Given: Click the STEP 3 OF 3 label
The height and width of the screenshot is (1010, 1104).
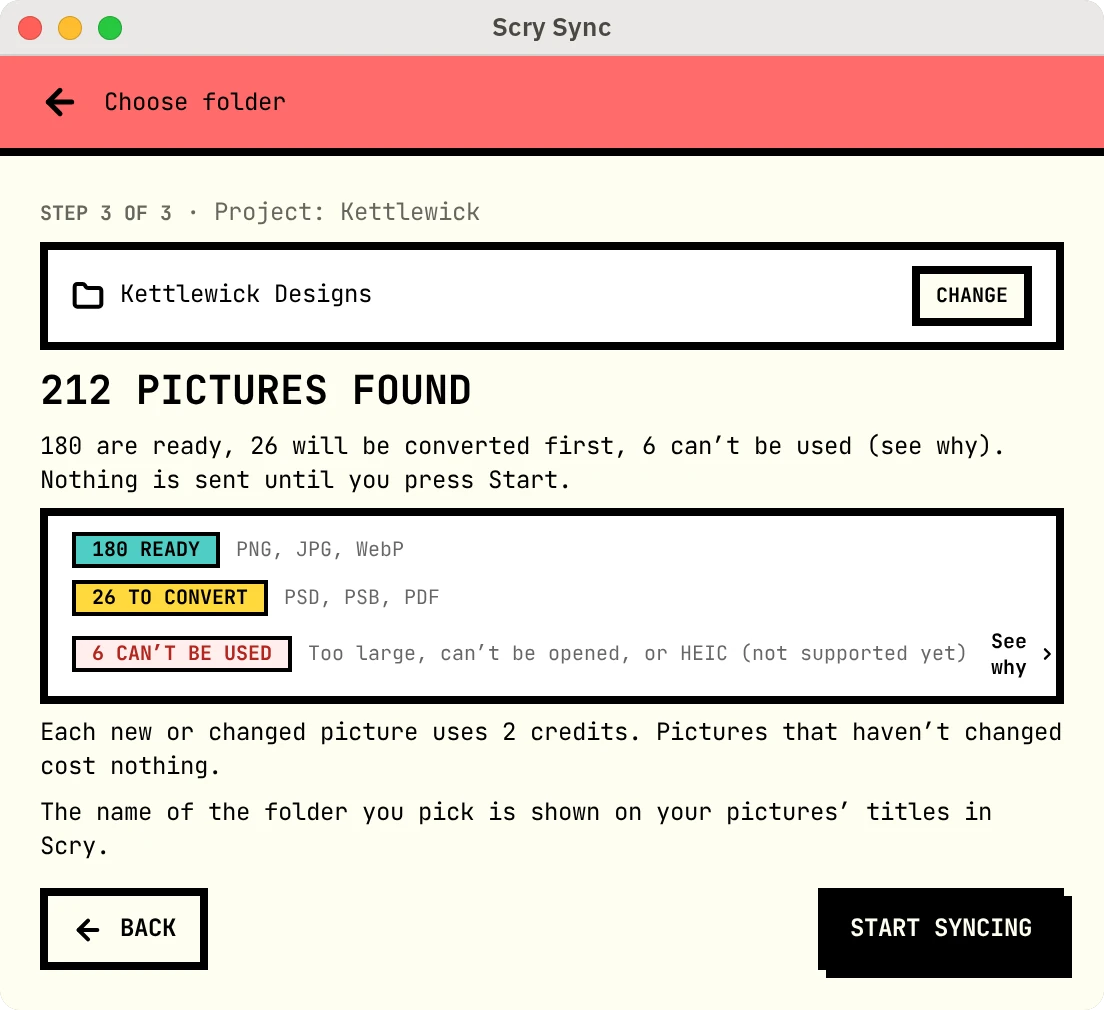Looking at the screenshot, I should pyautogui.click(x=106, y=213).
